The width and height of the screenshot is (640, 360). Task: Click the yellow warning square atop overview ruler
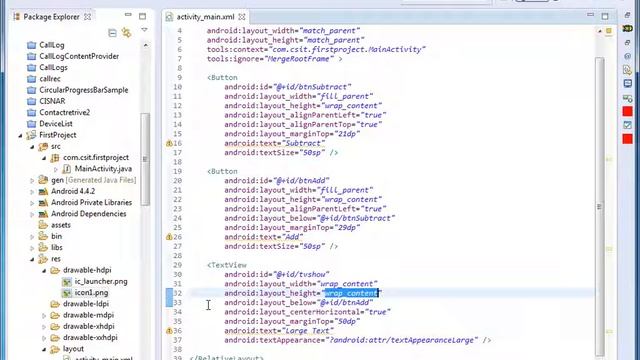click(x=609, y=31)
